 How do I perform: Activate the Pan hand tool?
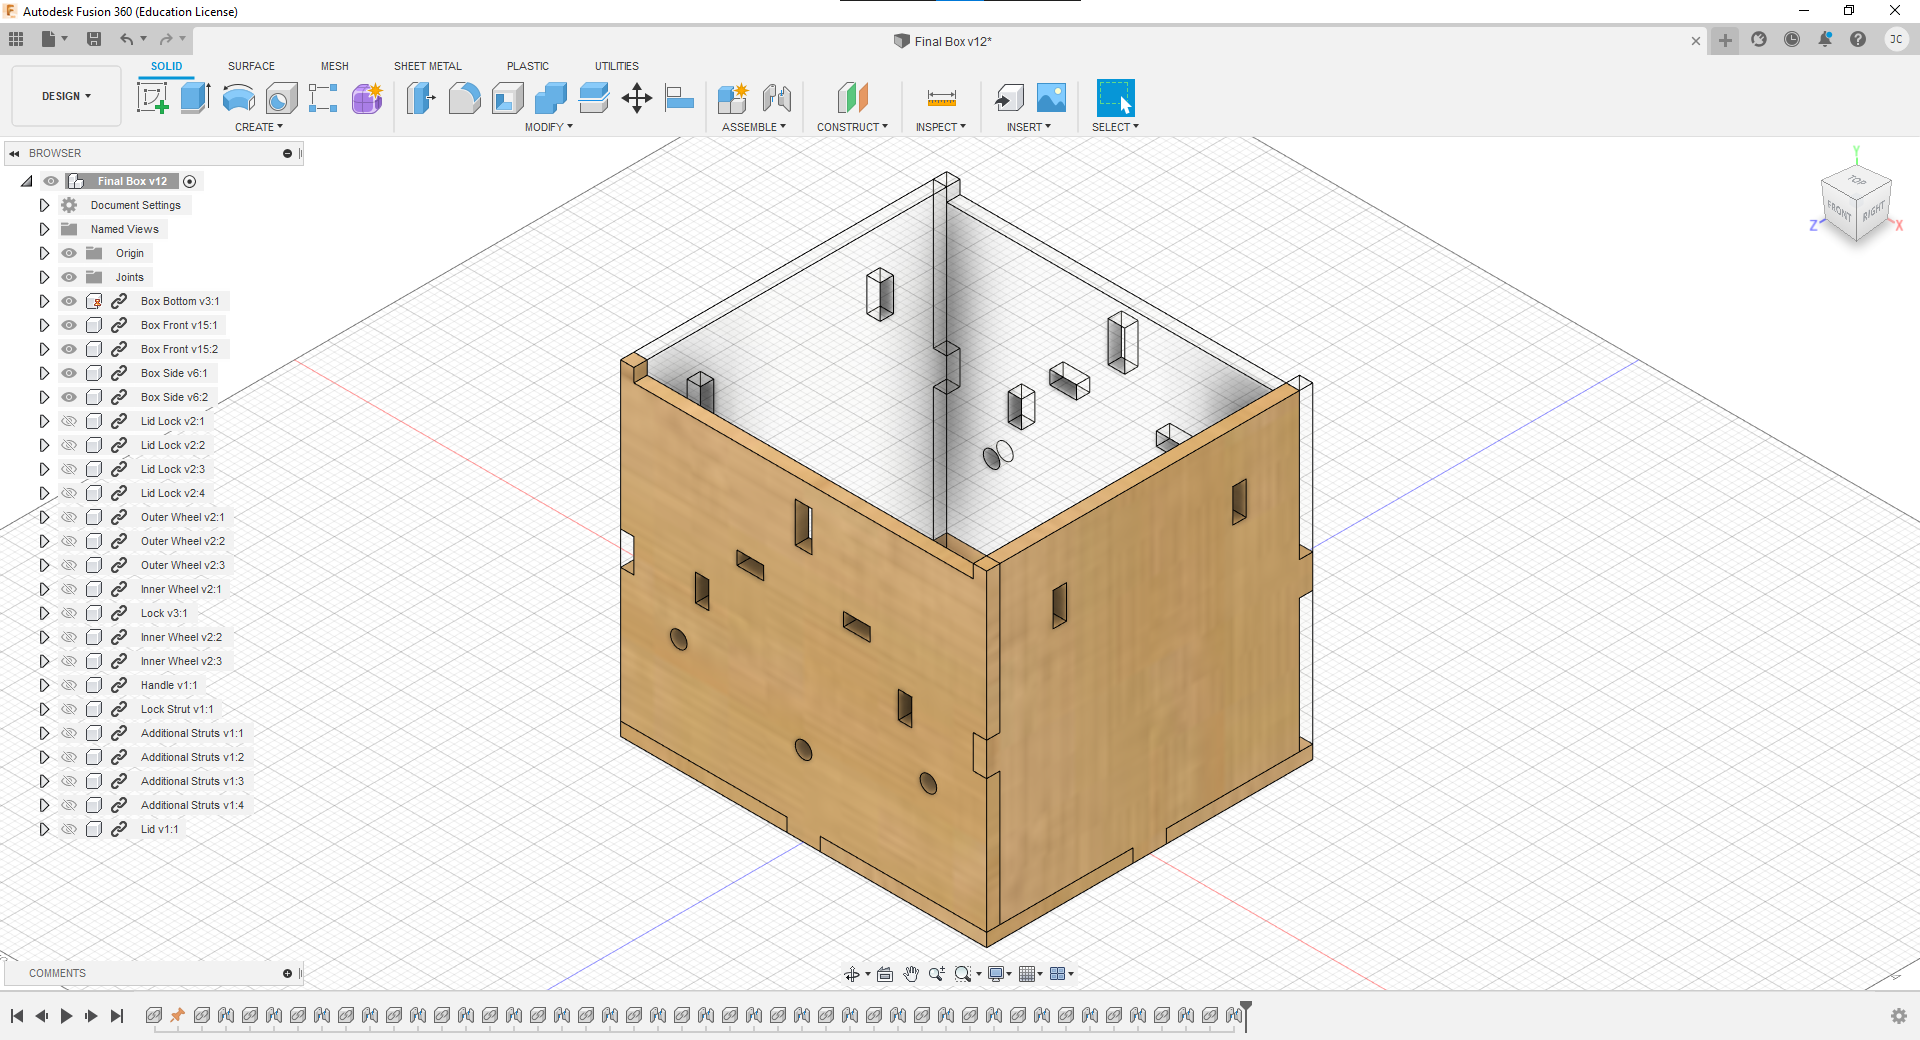pyautogui.click(x=911, y=974)
